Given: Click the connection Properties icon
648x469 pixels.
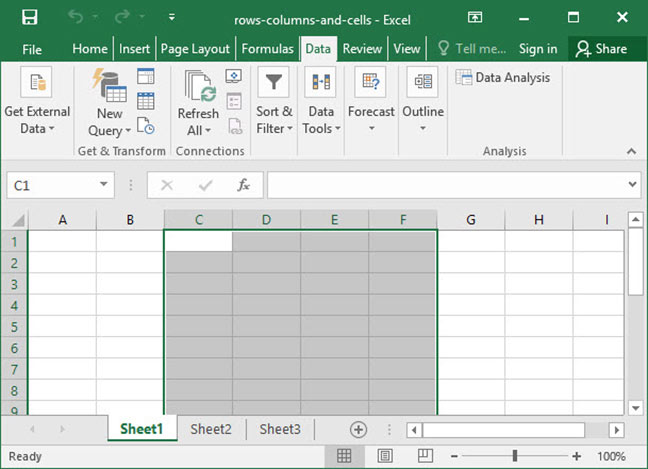Looking at the screenshot, I should pyautogui.click(x=234, y=101).
